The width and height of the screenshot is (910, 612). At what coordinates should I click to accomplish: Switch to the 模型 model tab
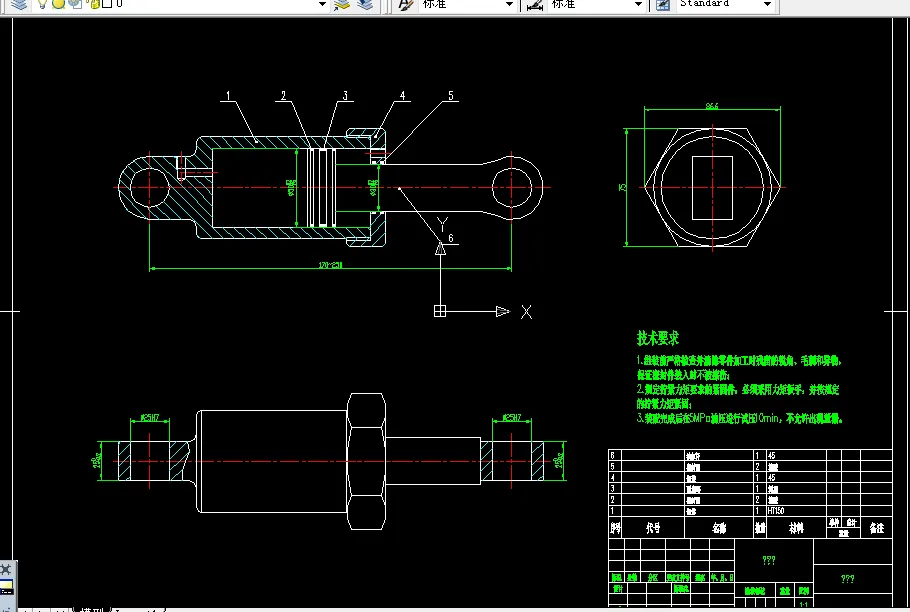92,610
